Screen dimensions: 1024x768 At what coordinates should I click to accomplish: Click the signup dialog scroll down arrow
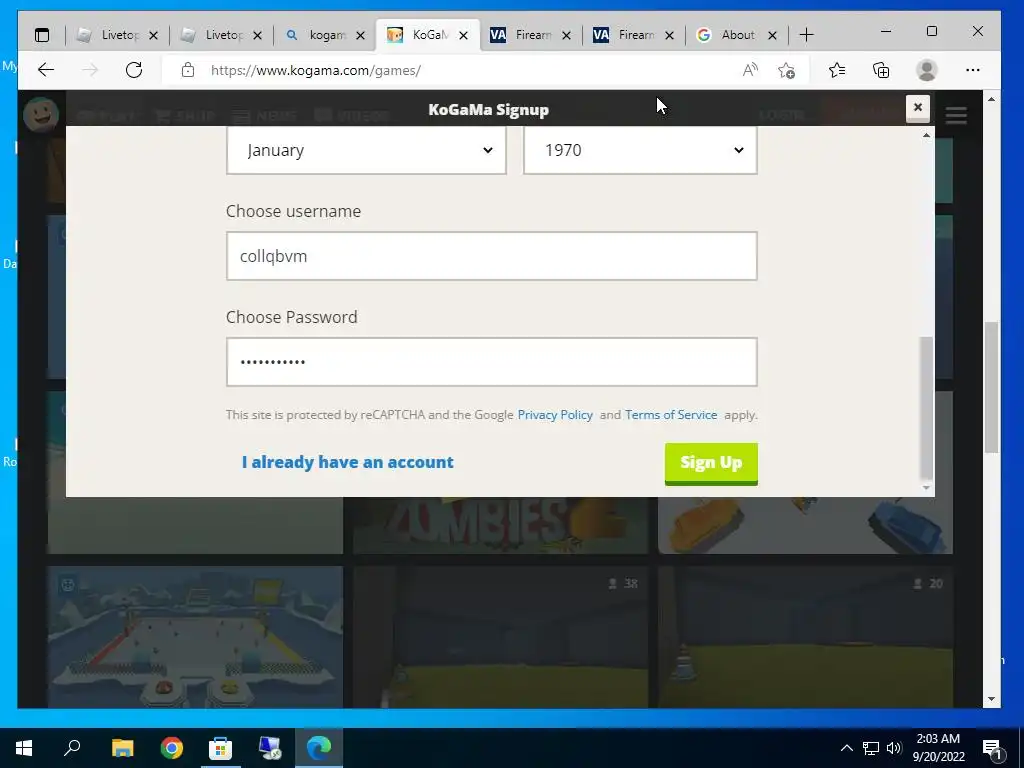coord(926,487)
